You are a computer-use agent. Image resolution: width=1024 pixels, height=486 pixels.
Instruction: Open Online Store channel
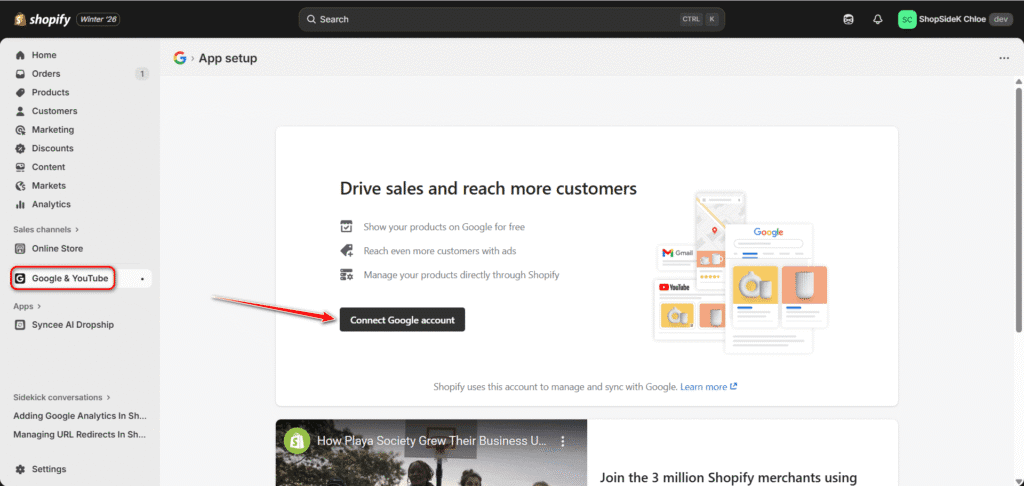coord(57,248)
